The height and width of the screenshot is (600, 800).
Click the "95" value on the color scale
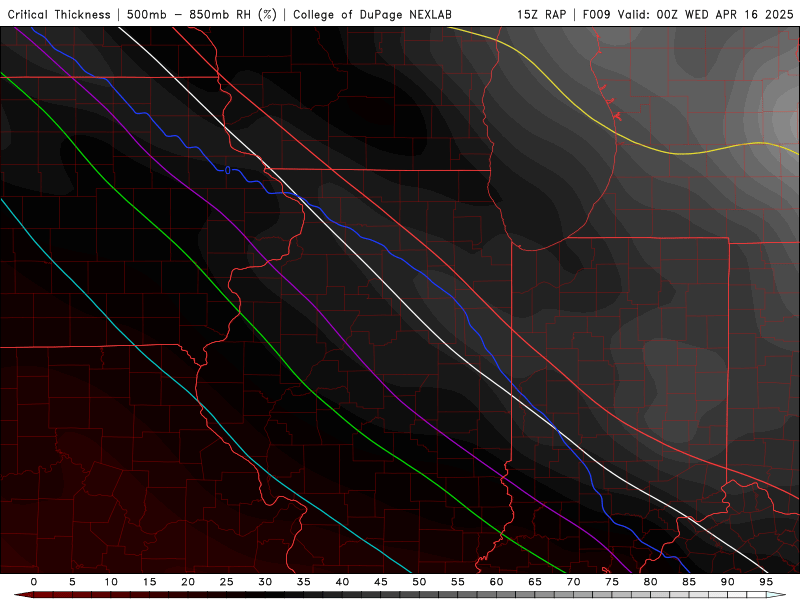(766, 582)
